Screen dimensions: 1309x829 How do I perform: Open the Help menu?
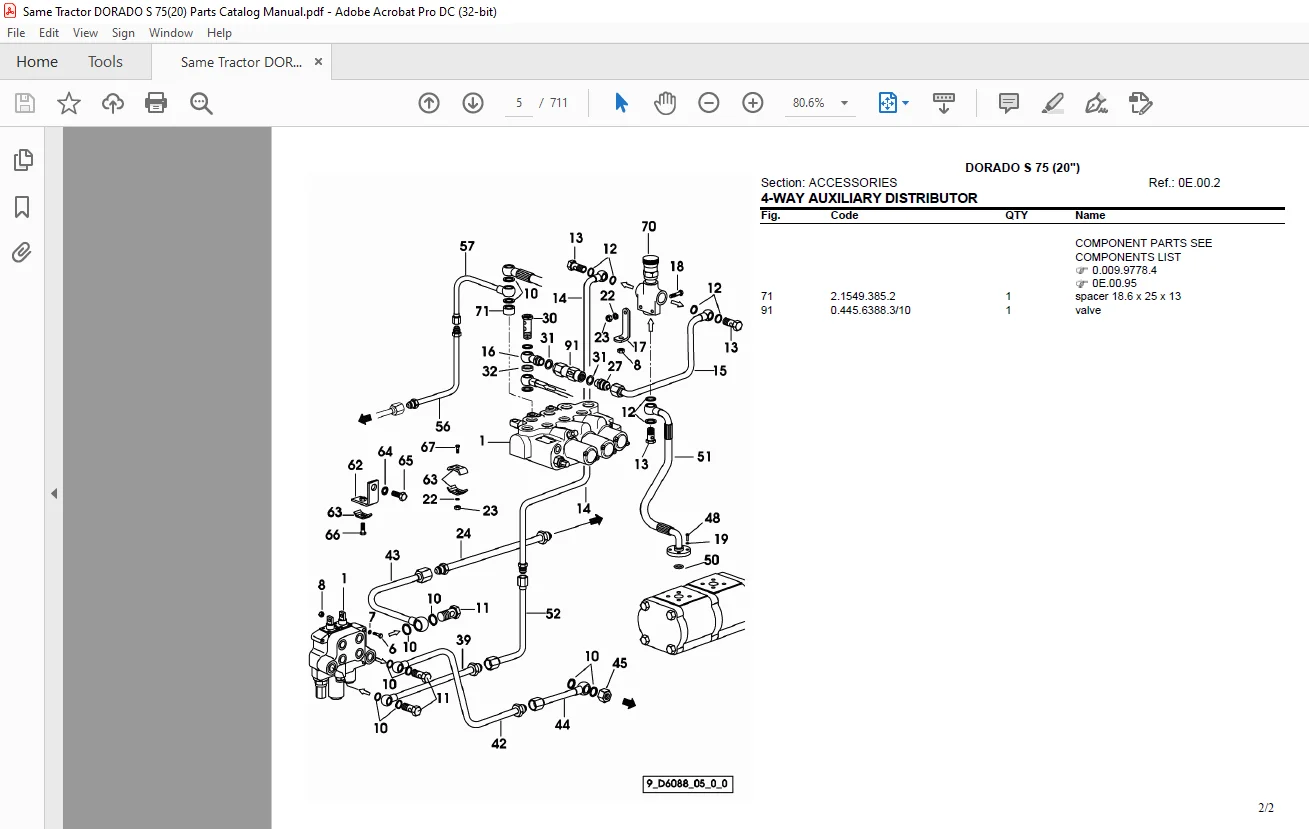(x=219, y=33)
